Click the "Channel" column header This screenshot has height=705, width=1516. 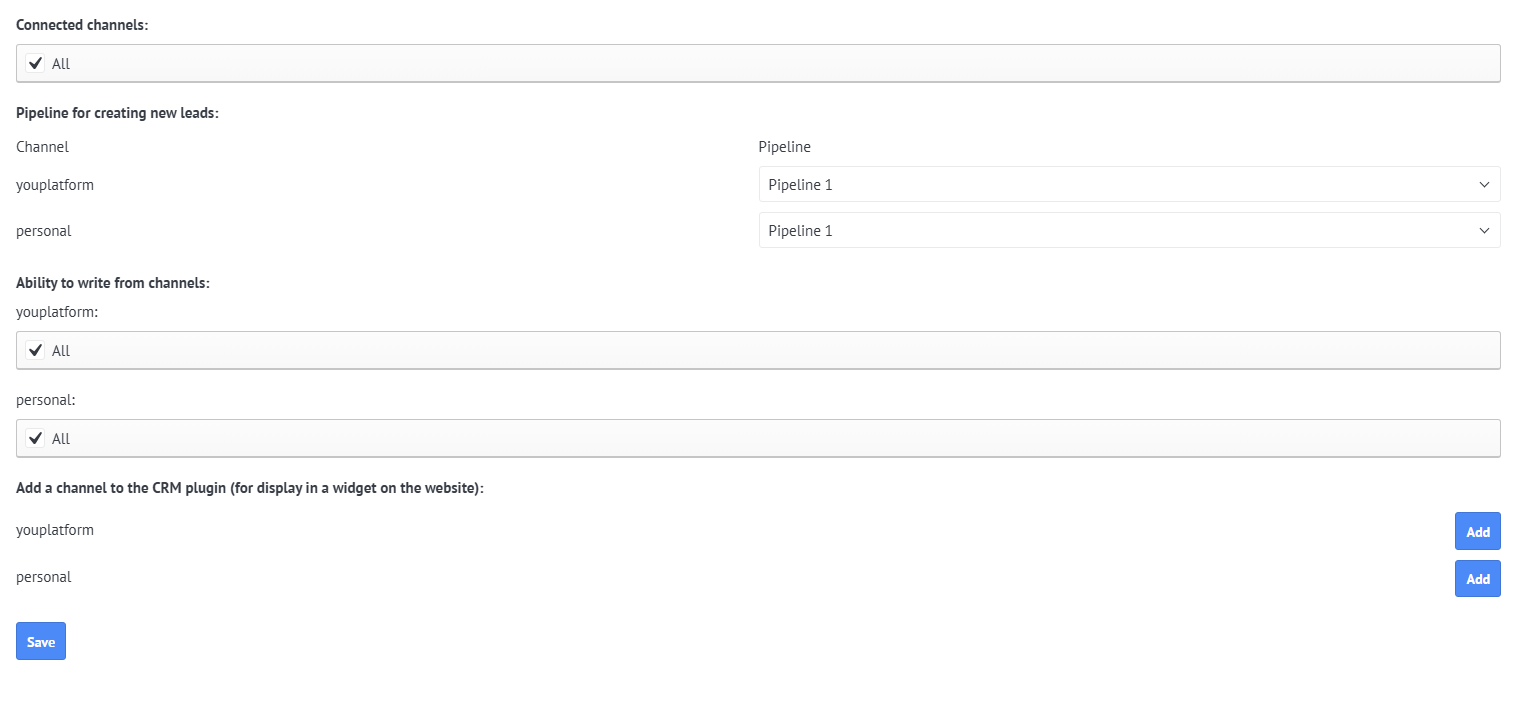(x=42, y=147)
